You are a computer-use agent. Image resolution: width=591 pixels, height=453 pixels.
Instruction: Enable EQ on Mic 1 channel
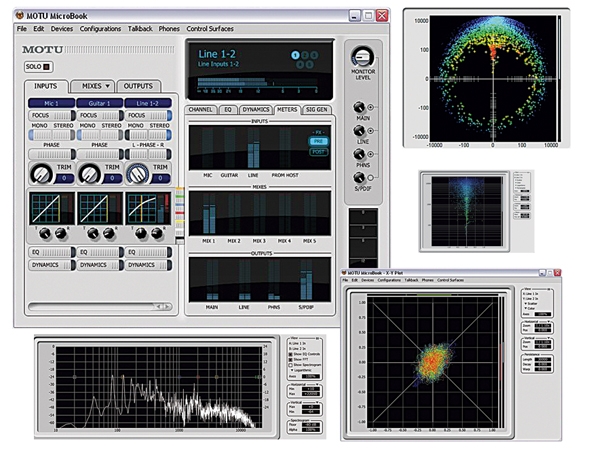click(x=52, y=252)
